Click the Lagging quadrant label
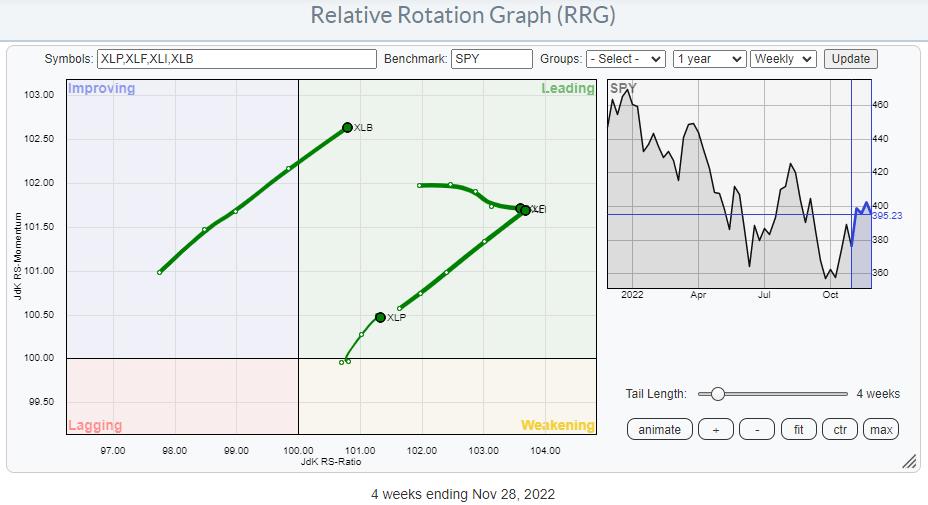 click(x=94, y=425)
